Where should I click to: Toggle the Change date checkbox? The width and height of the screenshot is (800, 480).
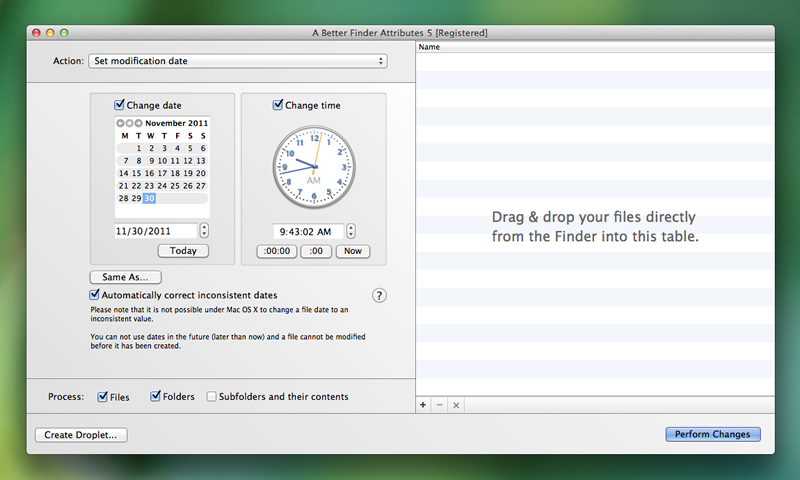(119, 105)
